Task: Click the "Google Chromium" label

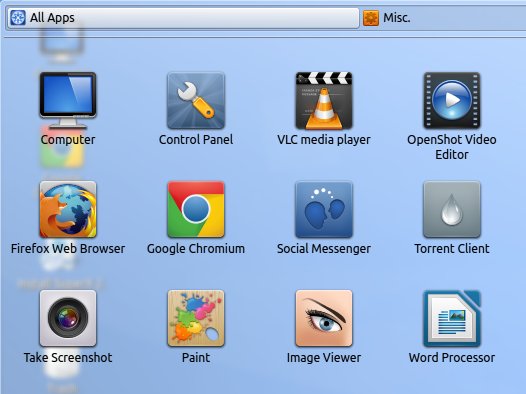Action: pyautogui.click(x=196, y=248)
